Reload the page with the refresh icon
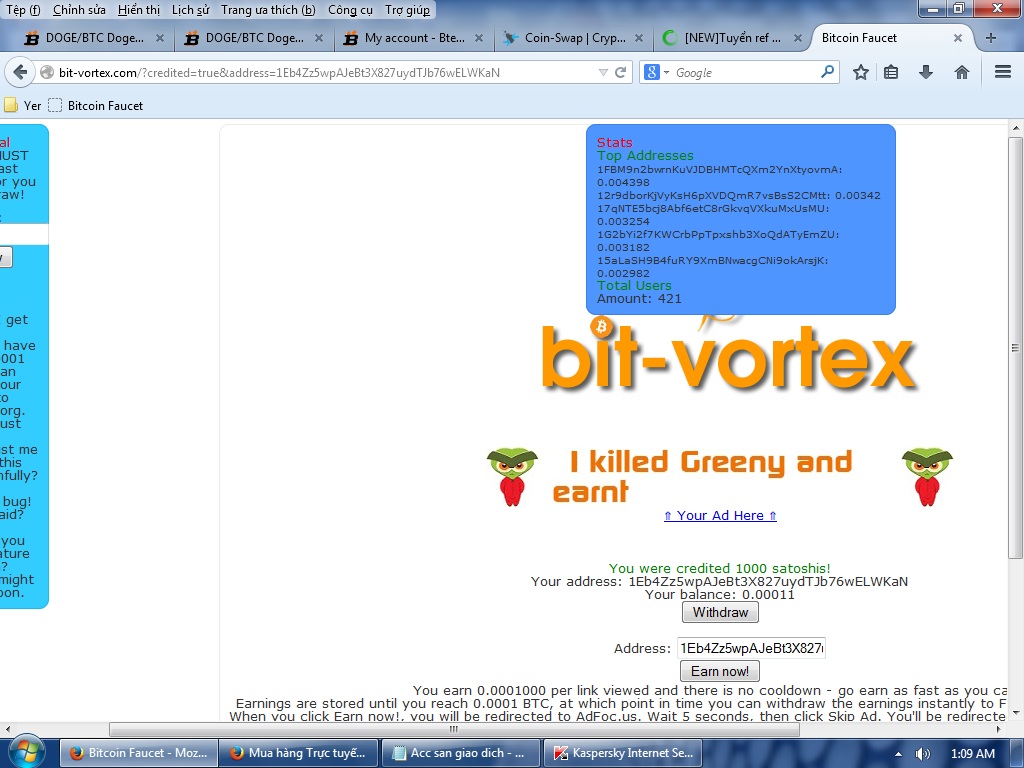 coord(621,72)
